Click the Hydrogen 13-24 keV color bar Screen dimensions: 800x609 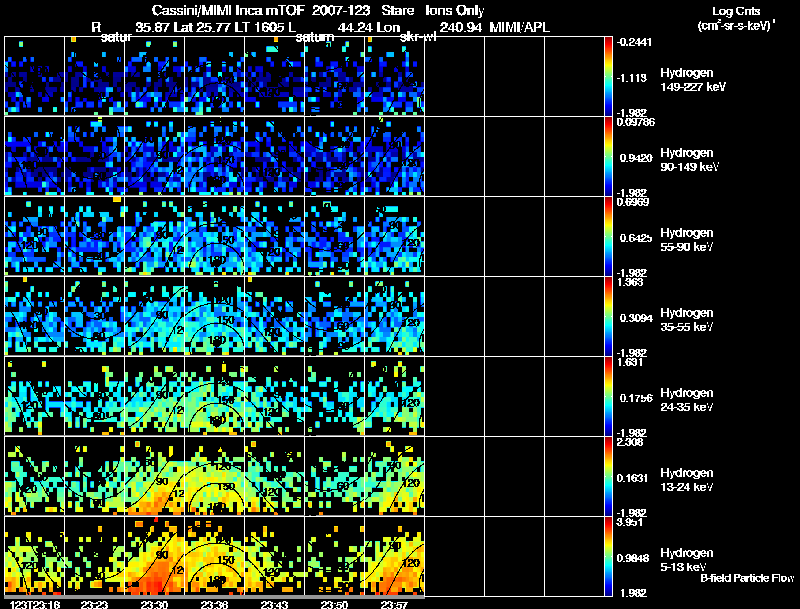coord(608,477)
